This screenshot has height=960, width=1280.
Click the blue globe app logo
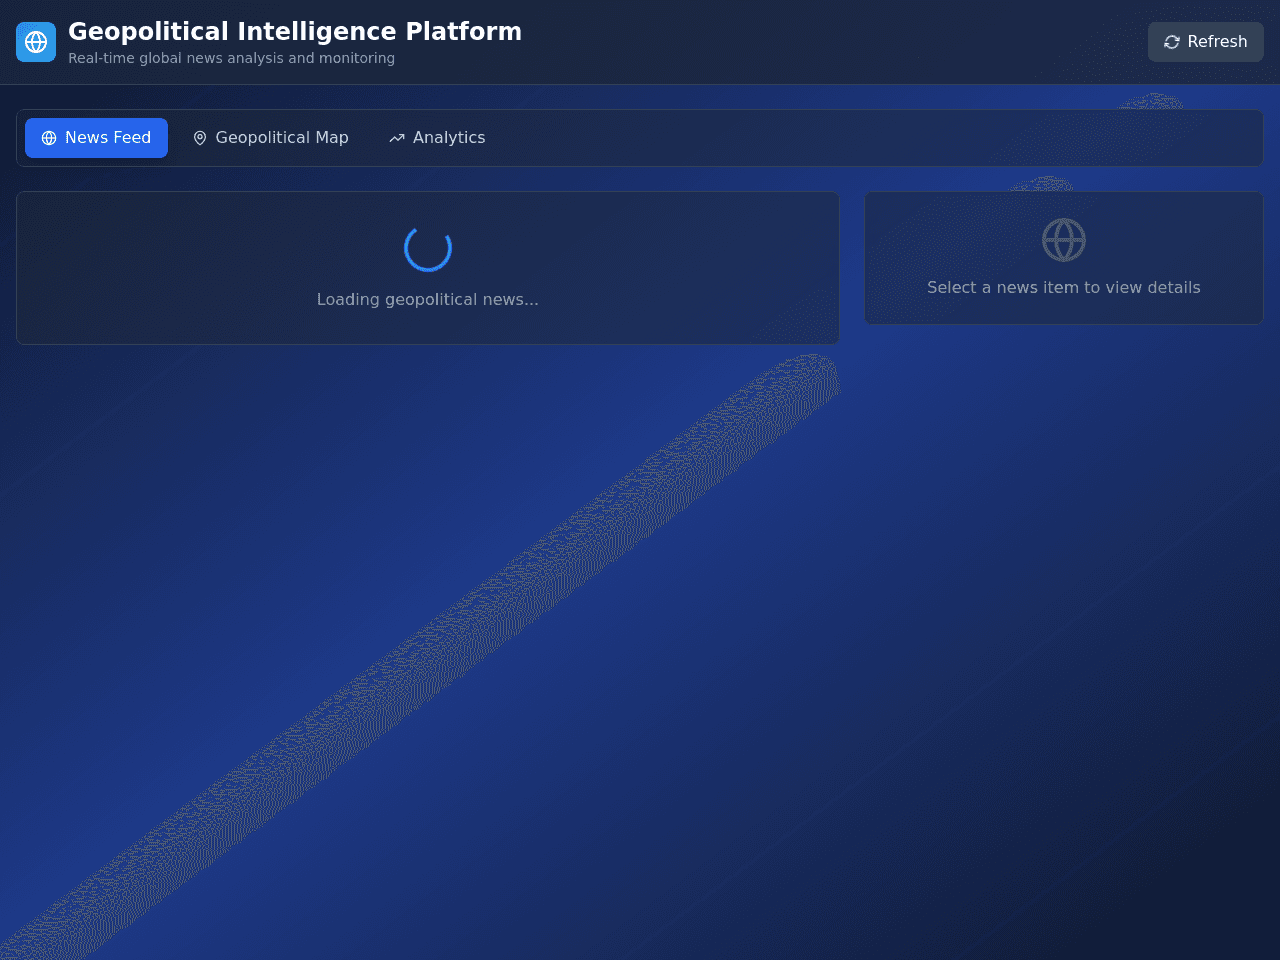tap(36, 42)
